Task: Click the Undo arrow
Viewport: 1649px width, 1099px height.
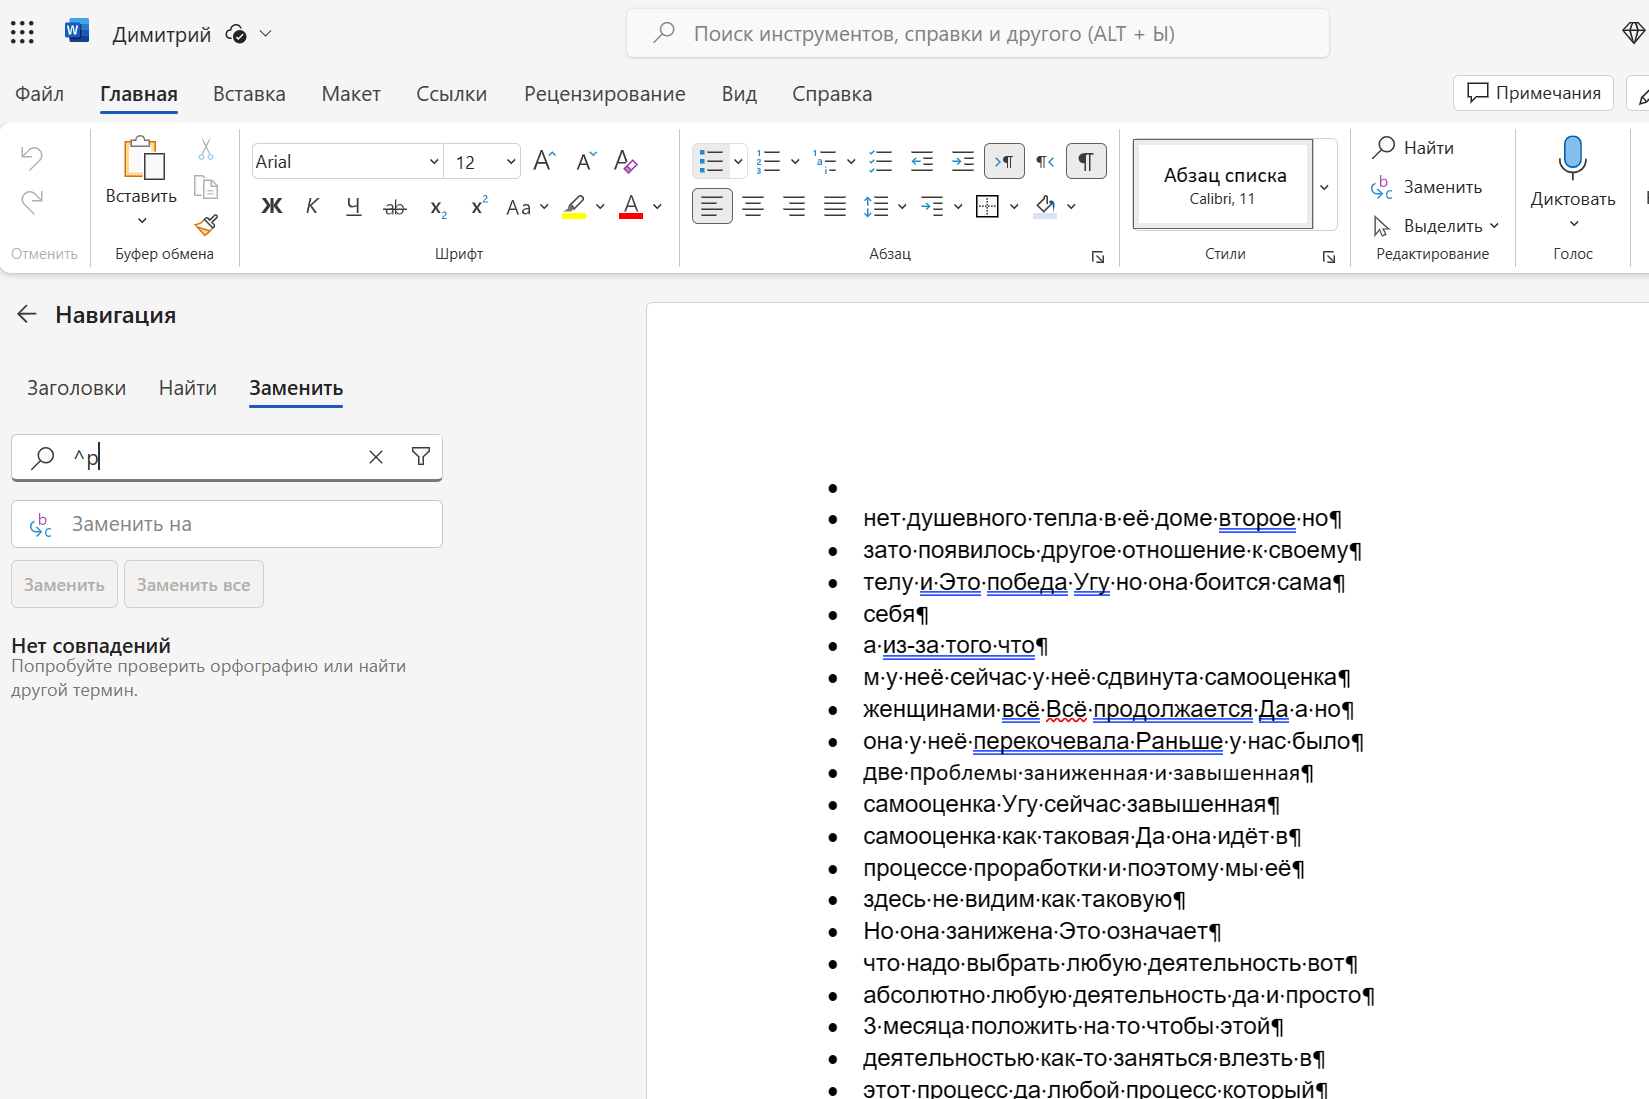Action: (32, 158)
